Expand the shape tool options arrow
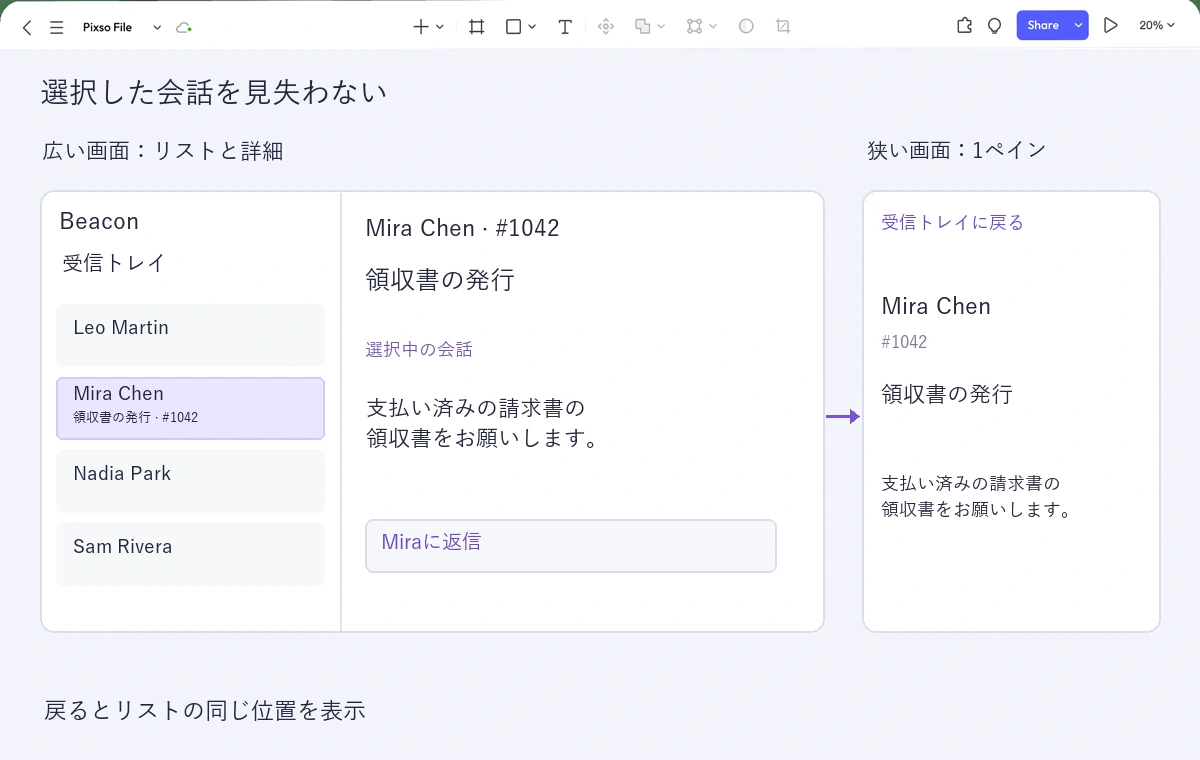Image resolution: width=1200 pixels, height=760 pixels. point(532,27)
